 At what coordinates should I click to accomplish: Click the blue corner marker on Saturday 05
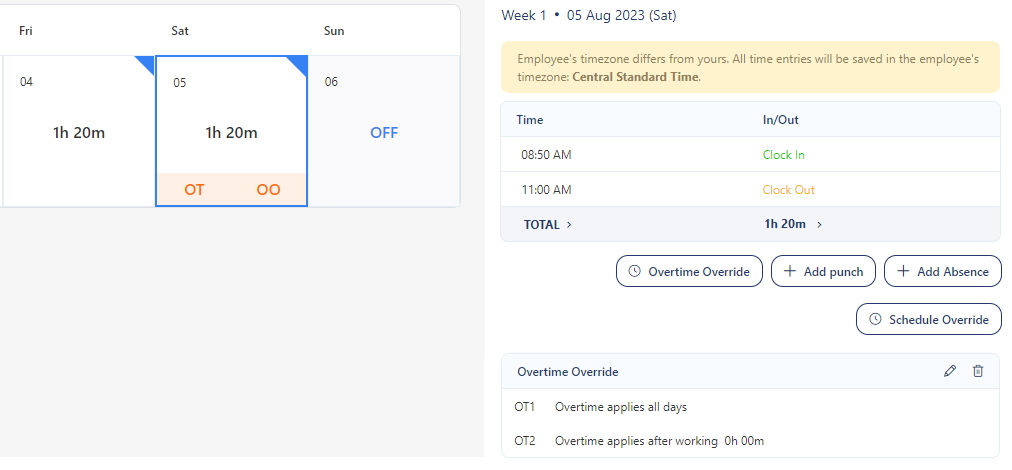(x=298, y=65)
